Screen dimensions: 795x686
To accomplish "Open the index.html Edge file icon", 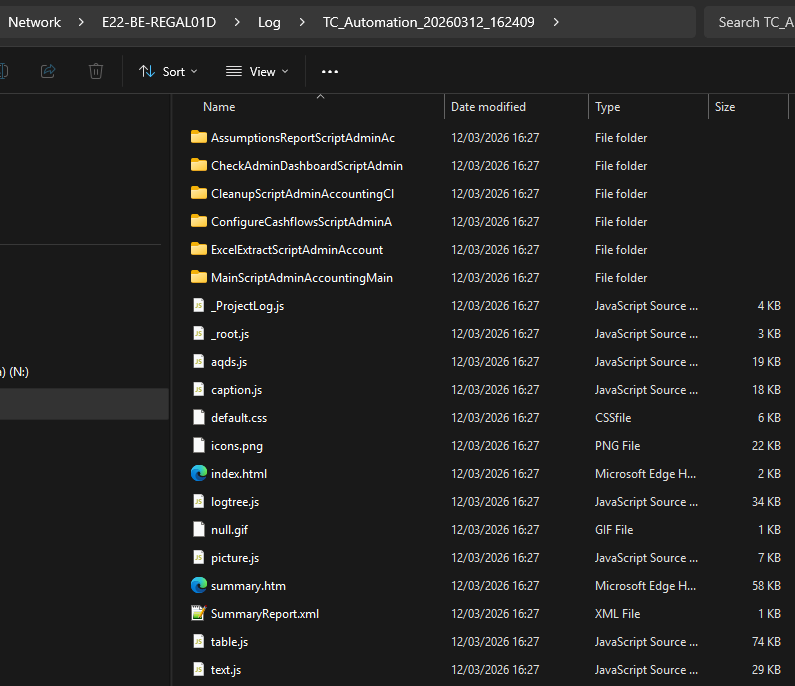I will click(x=199, y=474).
